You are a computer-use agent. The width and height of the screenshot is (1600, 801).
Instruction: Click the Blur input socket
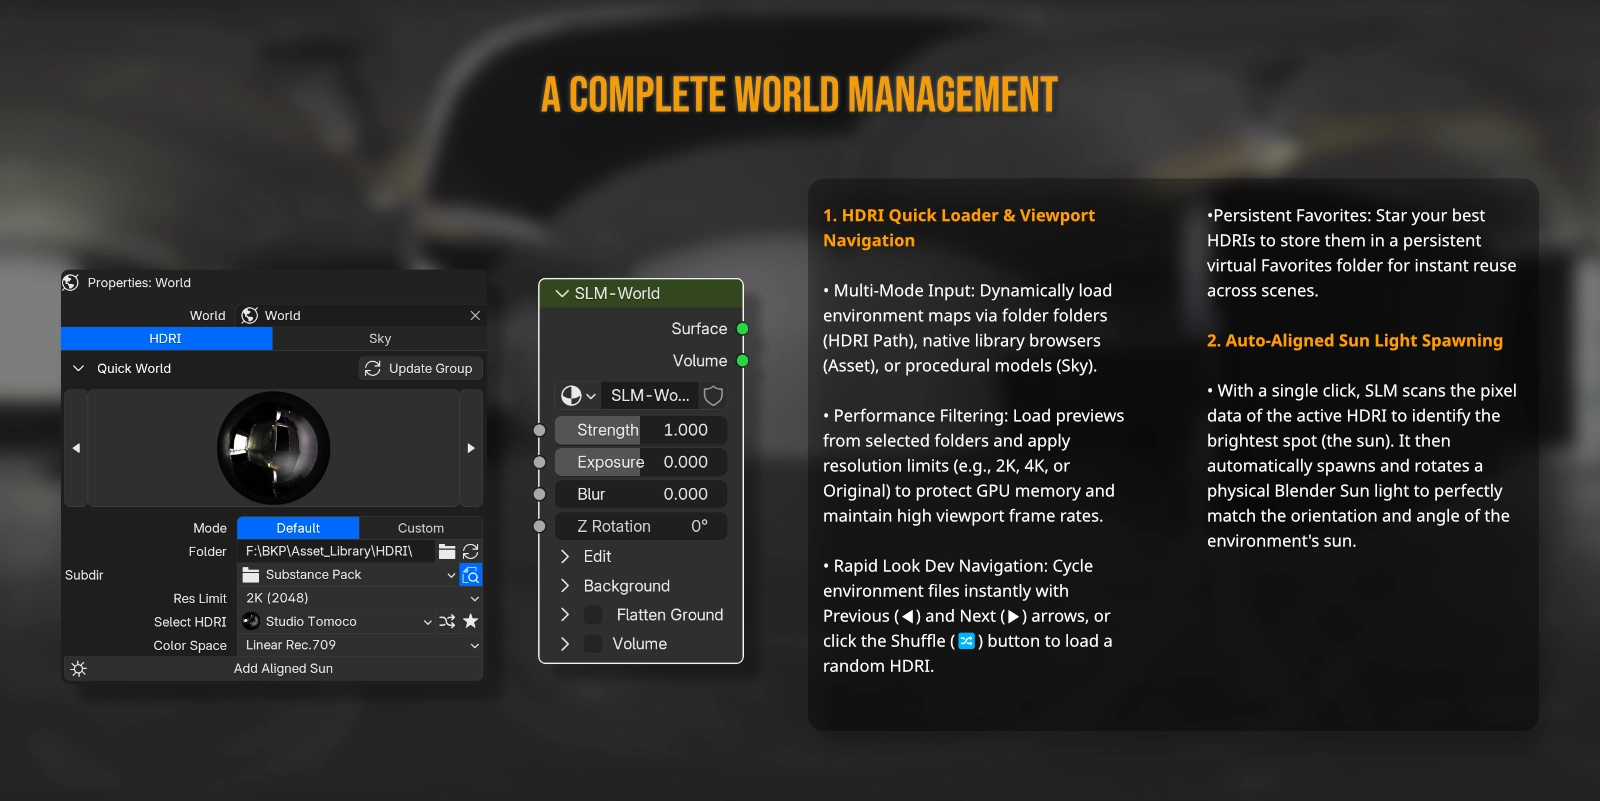tap(540, 494)
